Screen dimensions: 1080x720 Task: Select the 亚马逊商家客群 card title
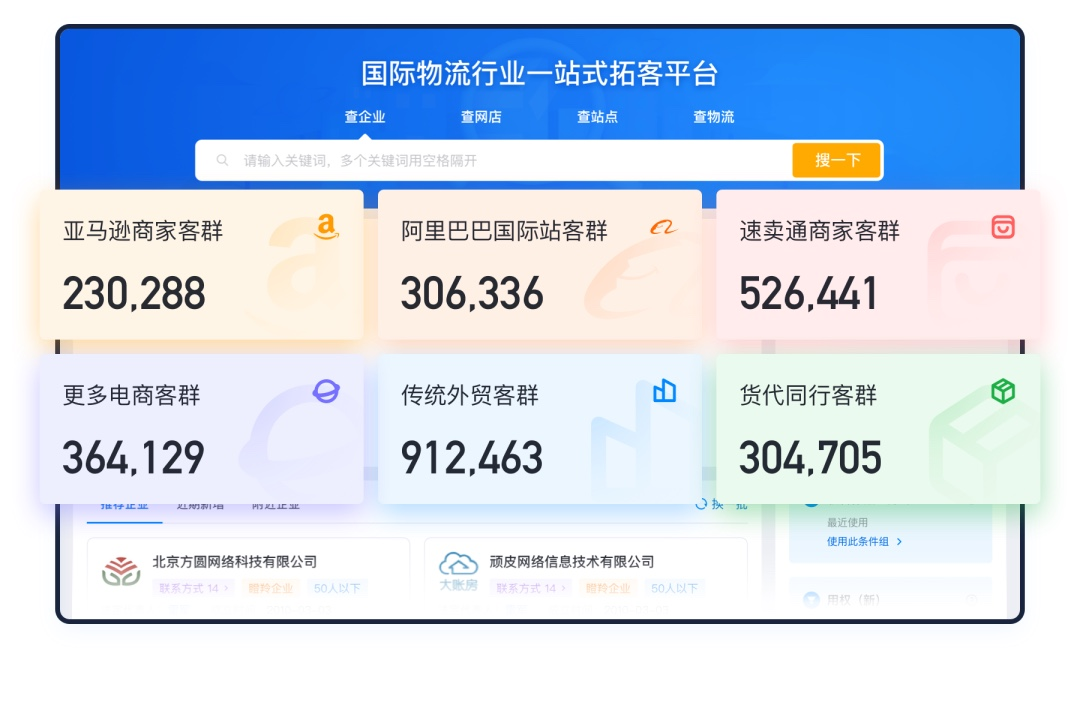tap(143, 231)
